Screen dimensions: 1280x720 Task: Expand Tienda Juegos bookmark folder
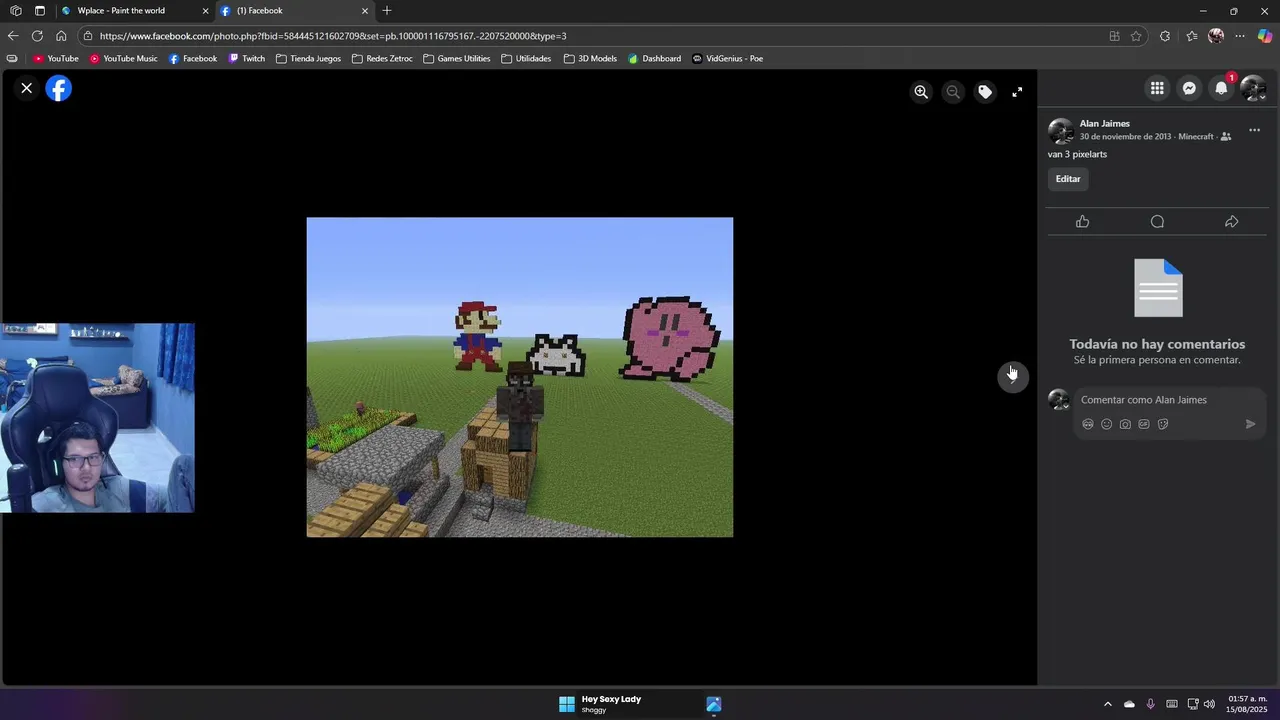(309, 59)
